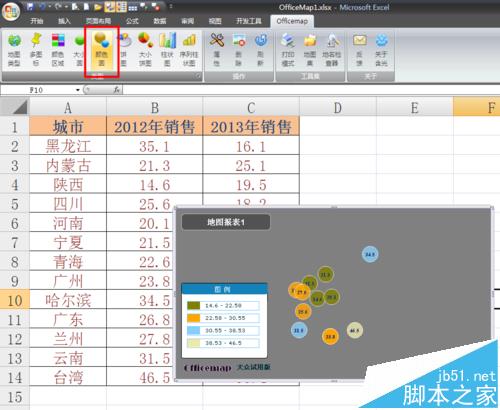Click the 城市 header cell
500x410 pixels.
click(x=68, y=126)
